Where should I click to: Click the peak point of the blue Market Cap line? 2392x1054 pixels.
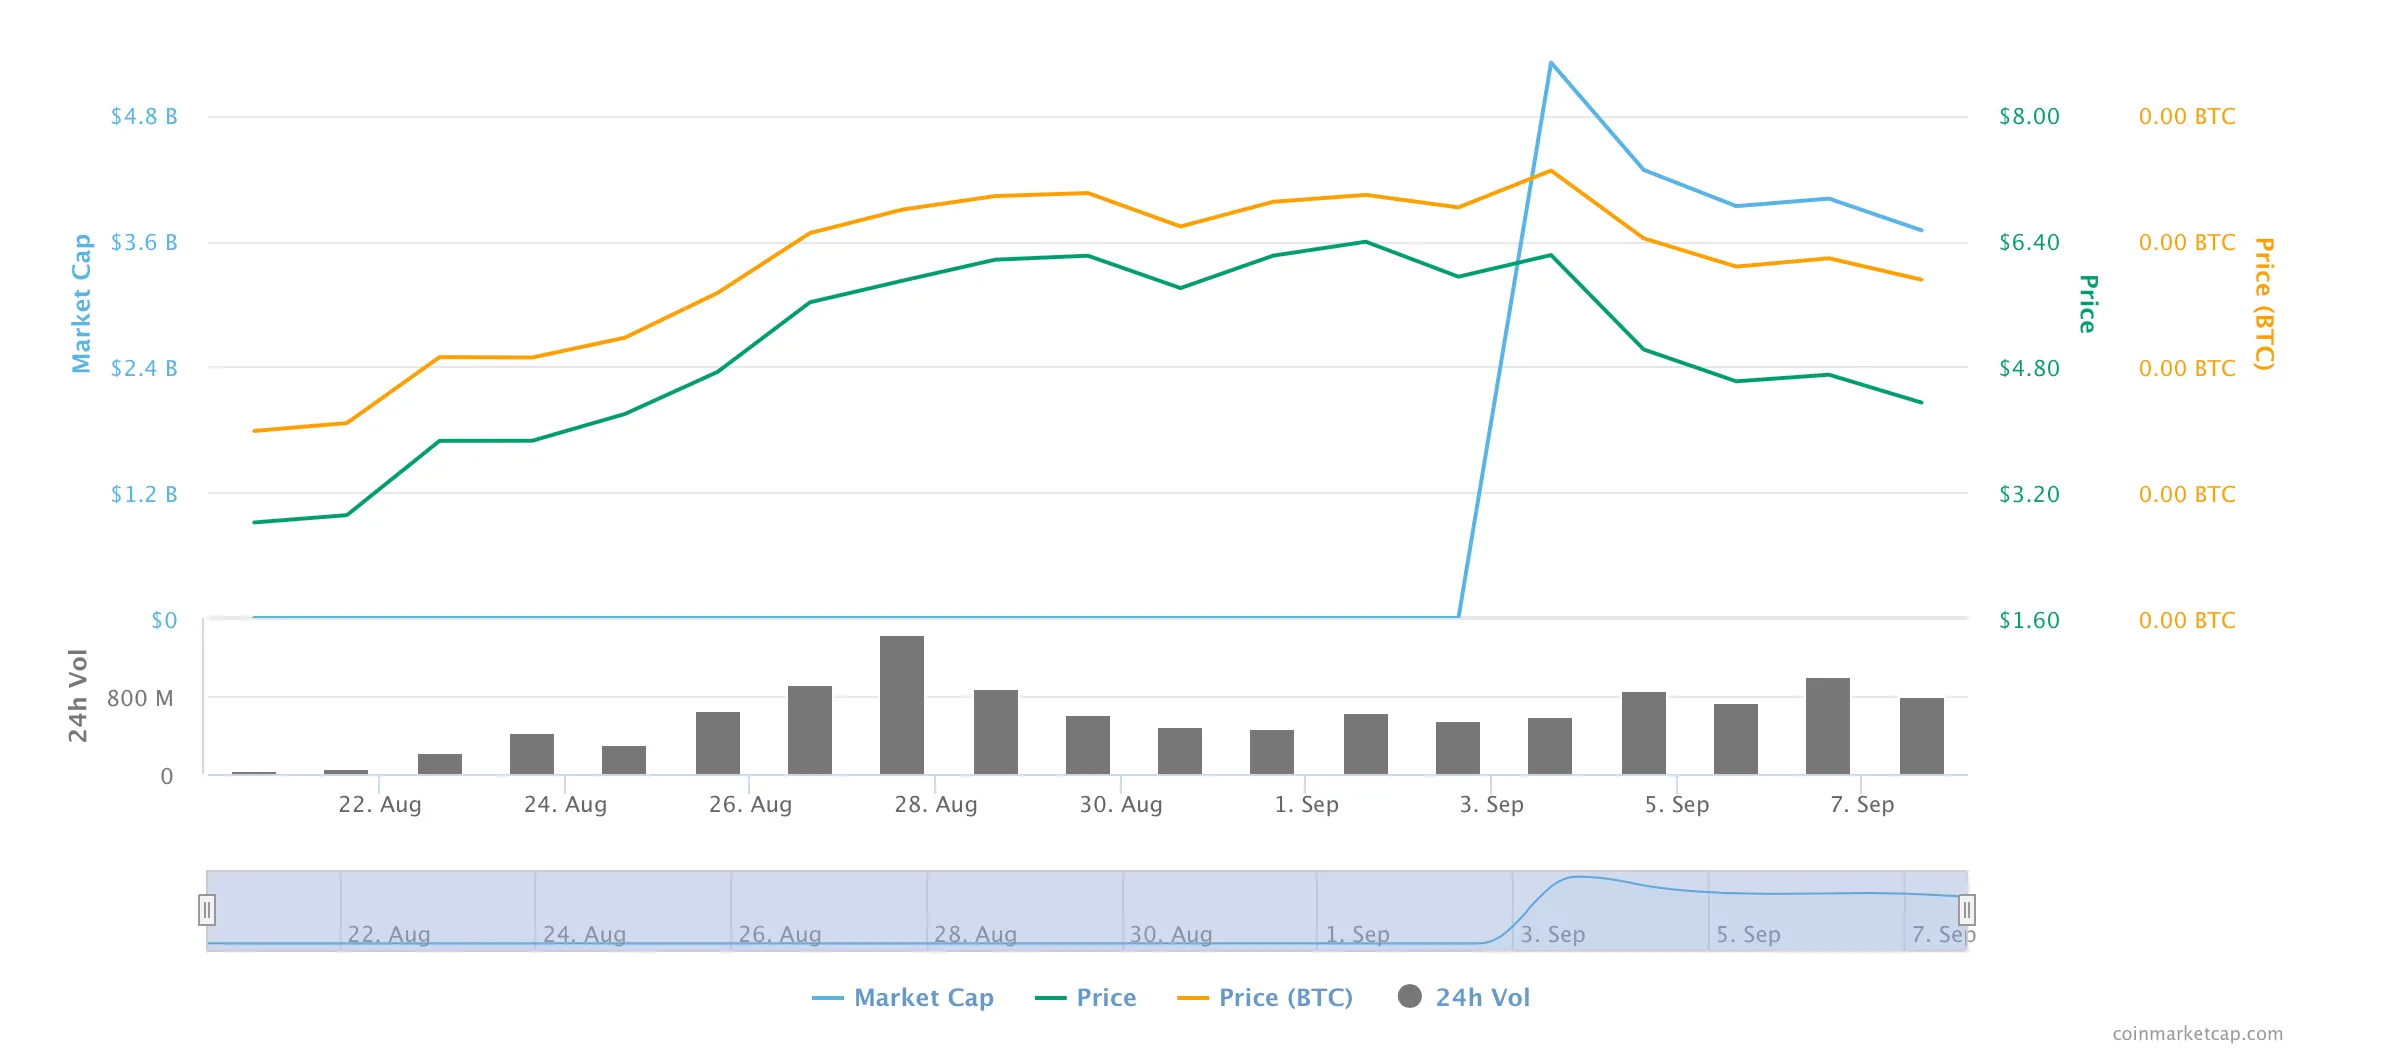(1551, 62)
